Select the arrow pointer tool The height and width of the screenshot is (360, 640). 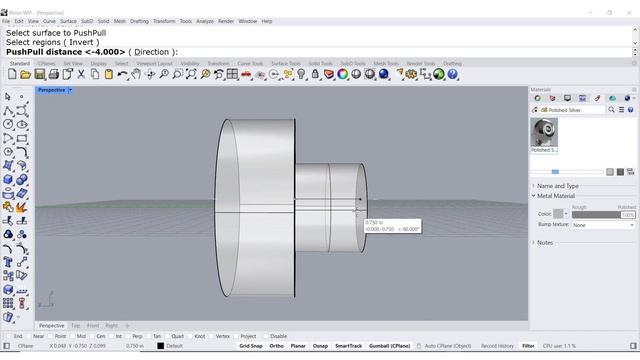[x=8, y=97]
